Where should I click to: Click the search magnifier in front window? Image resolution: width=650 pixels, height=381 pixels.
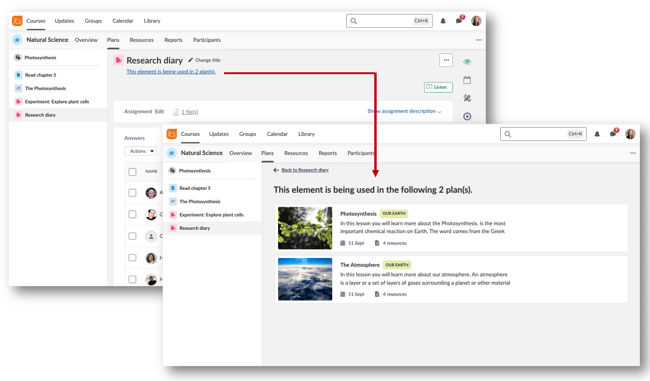click(x=508, y=134)
